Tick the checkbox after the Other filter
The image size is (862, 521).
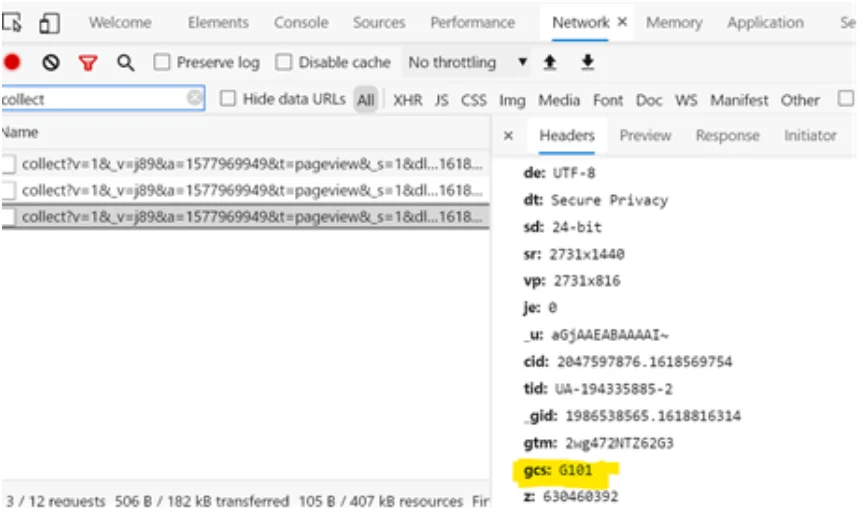[x=846, y=98]
